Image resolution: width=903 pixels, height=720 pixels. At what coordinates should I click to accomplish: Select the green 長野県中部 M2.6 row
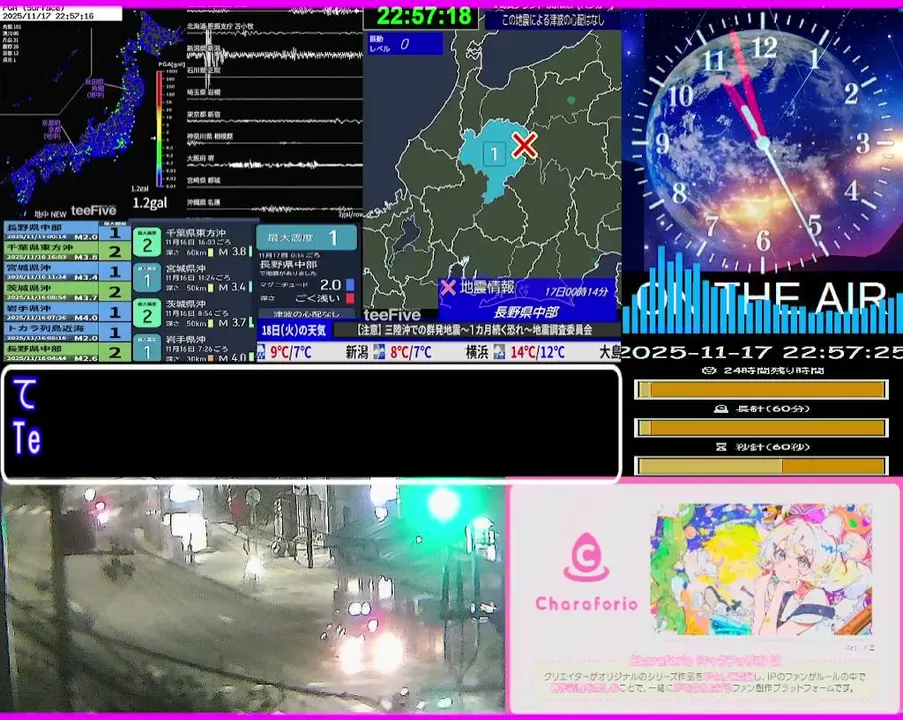pyautogui.click(x=67, y=352)
